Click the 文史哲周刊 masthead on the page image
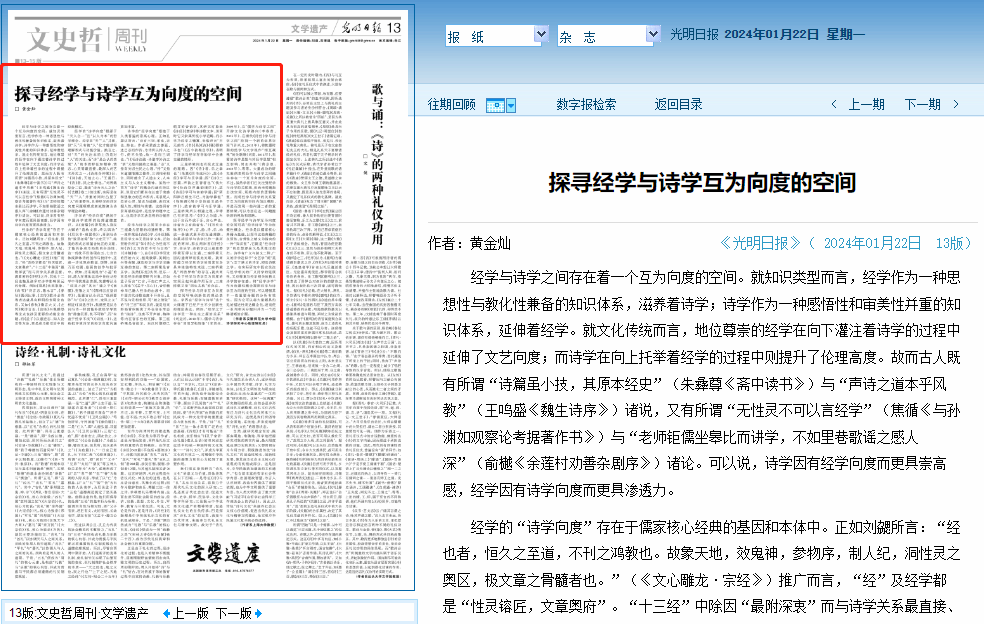 click(x=87, y=40)
